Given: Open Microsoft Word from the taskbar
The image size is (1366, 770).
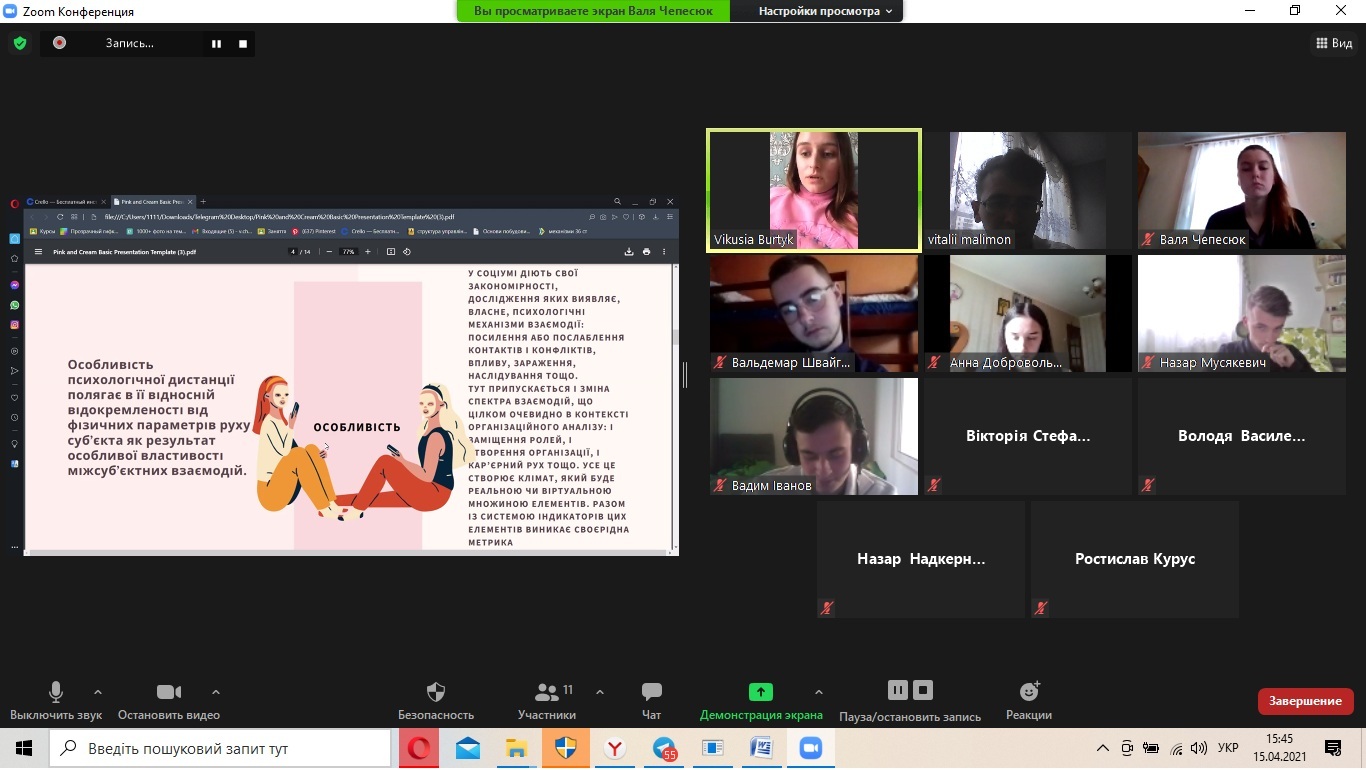Looking at the screenshot, I should 761,748.
